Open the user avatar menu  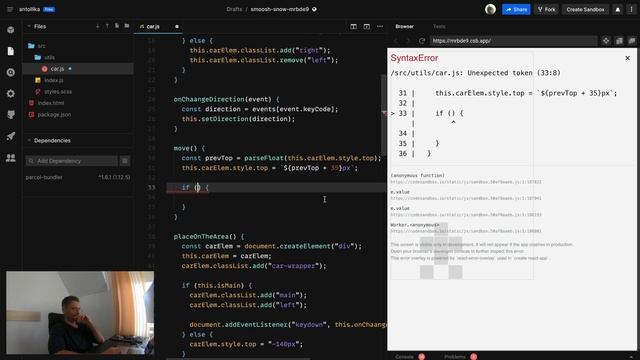490,9
